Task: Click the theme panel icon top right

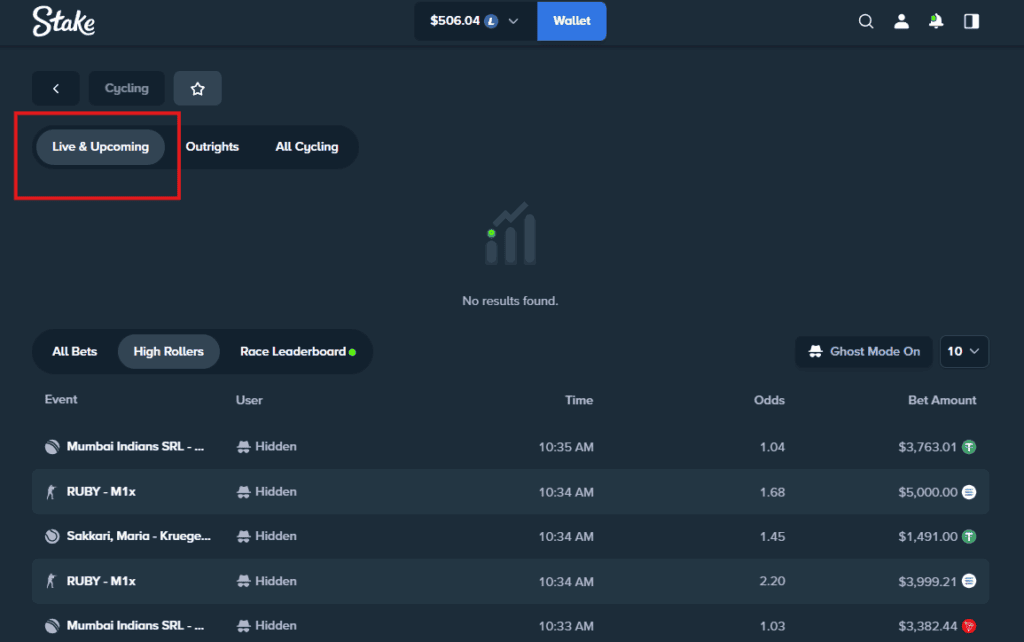Action: (971, 20)
